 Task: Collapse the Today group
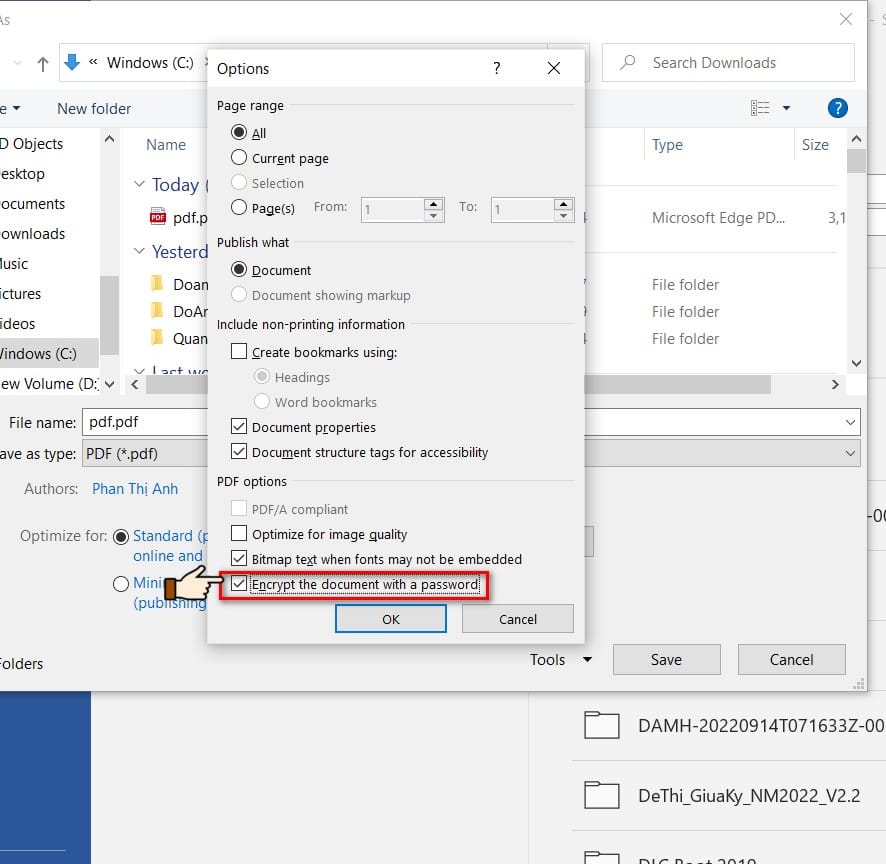tap(139, 184)
